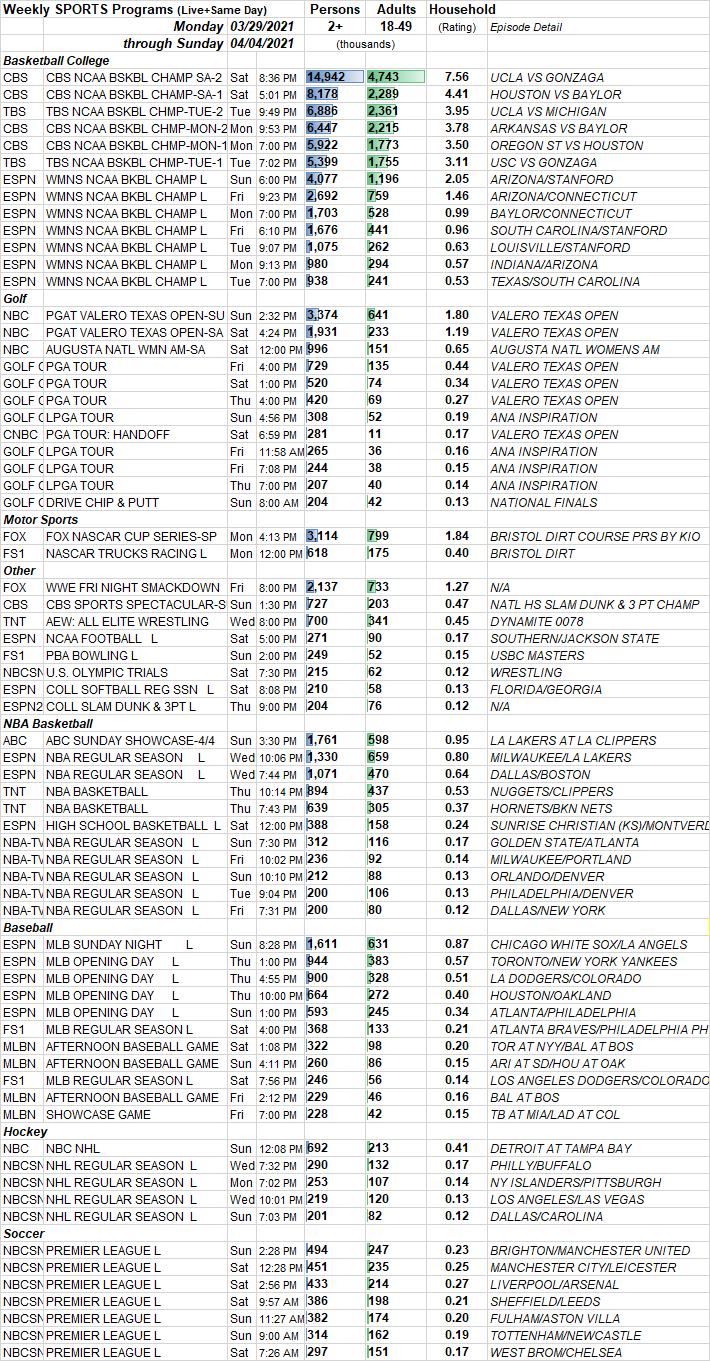Click the 'Soccer' section heading
Image resolution: width=710 pixels, height=1361 pixels.
point(24,1233)
